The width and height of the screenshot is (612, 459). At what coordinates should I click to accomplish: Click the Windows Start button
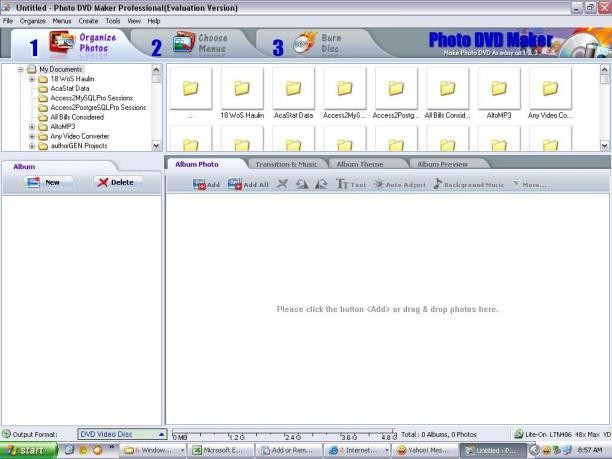[27, 450]
